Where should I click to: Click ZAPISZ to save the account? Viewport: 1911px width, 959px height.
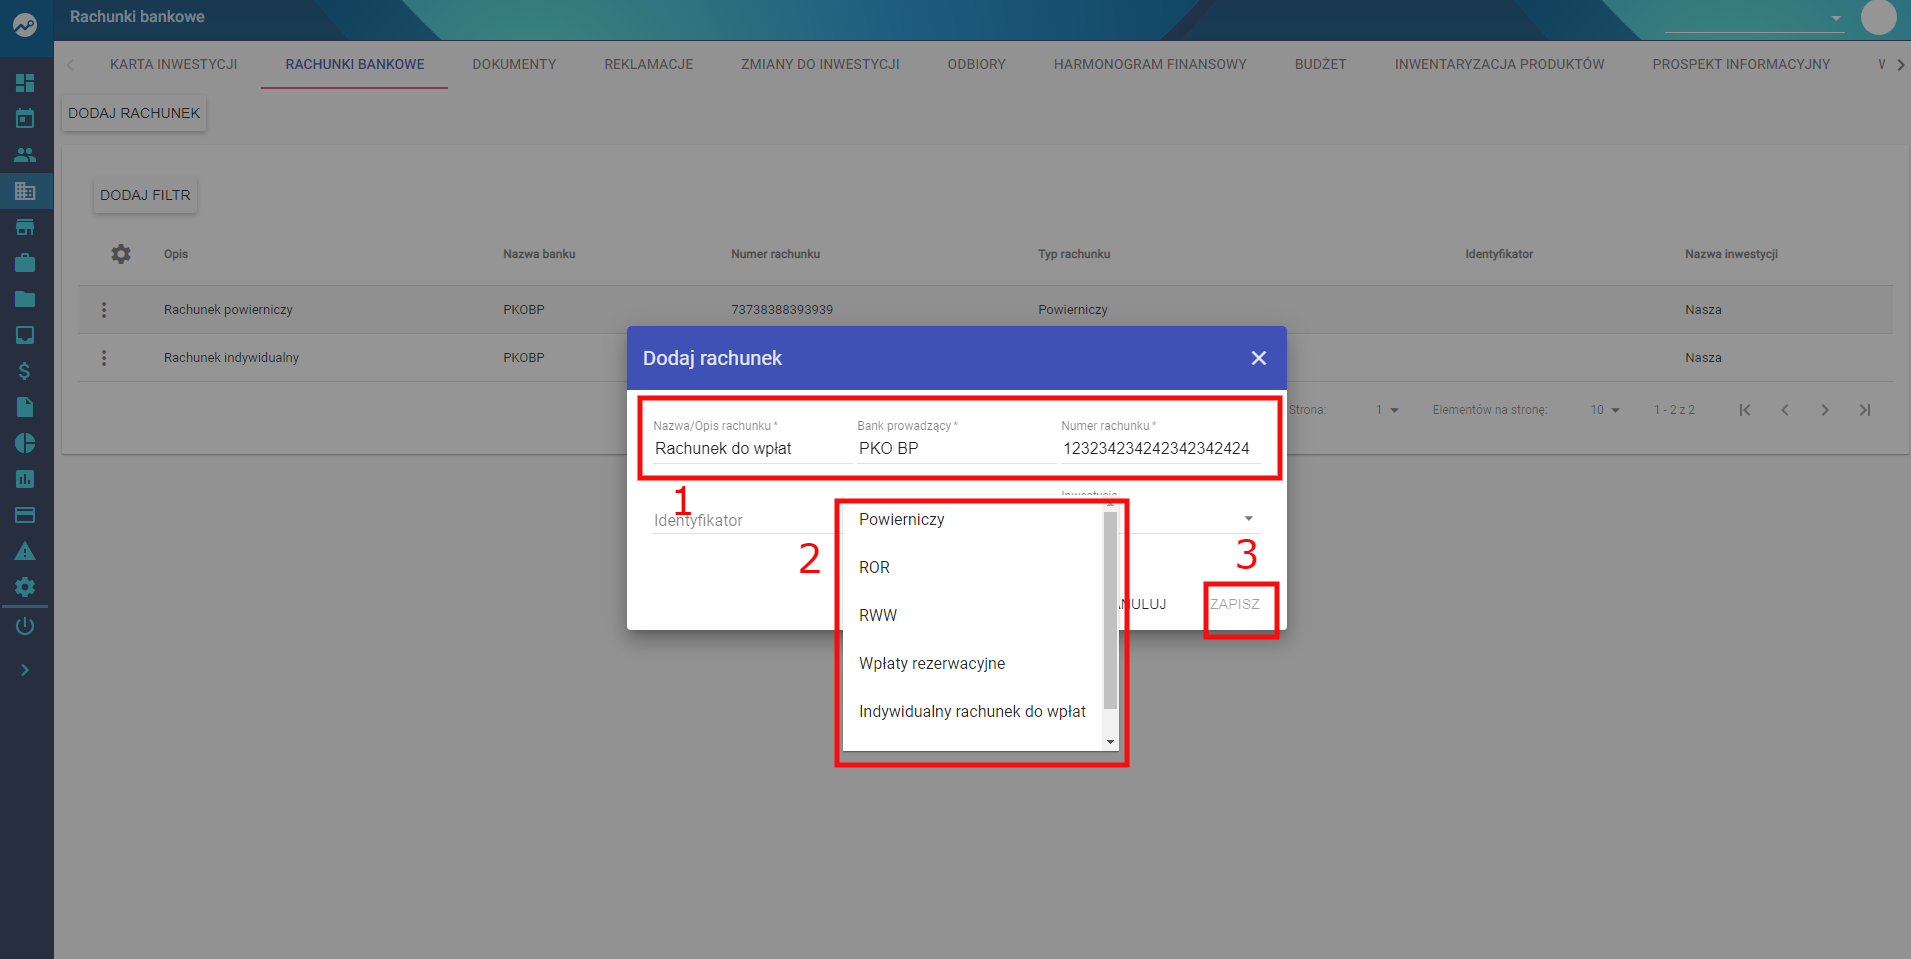1235,604
